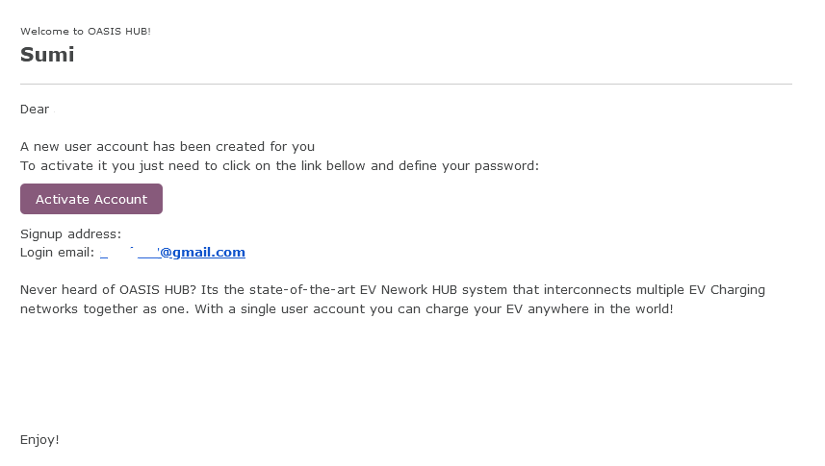This screenshot has height=466, width=825.
Task: Click the 'Welcome to OASIS HUB!' header text
Action: (85, 32)
